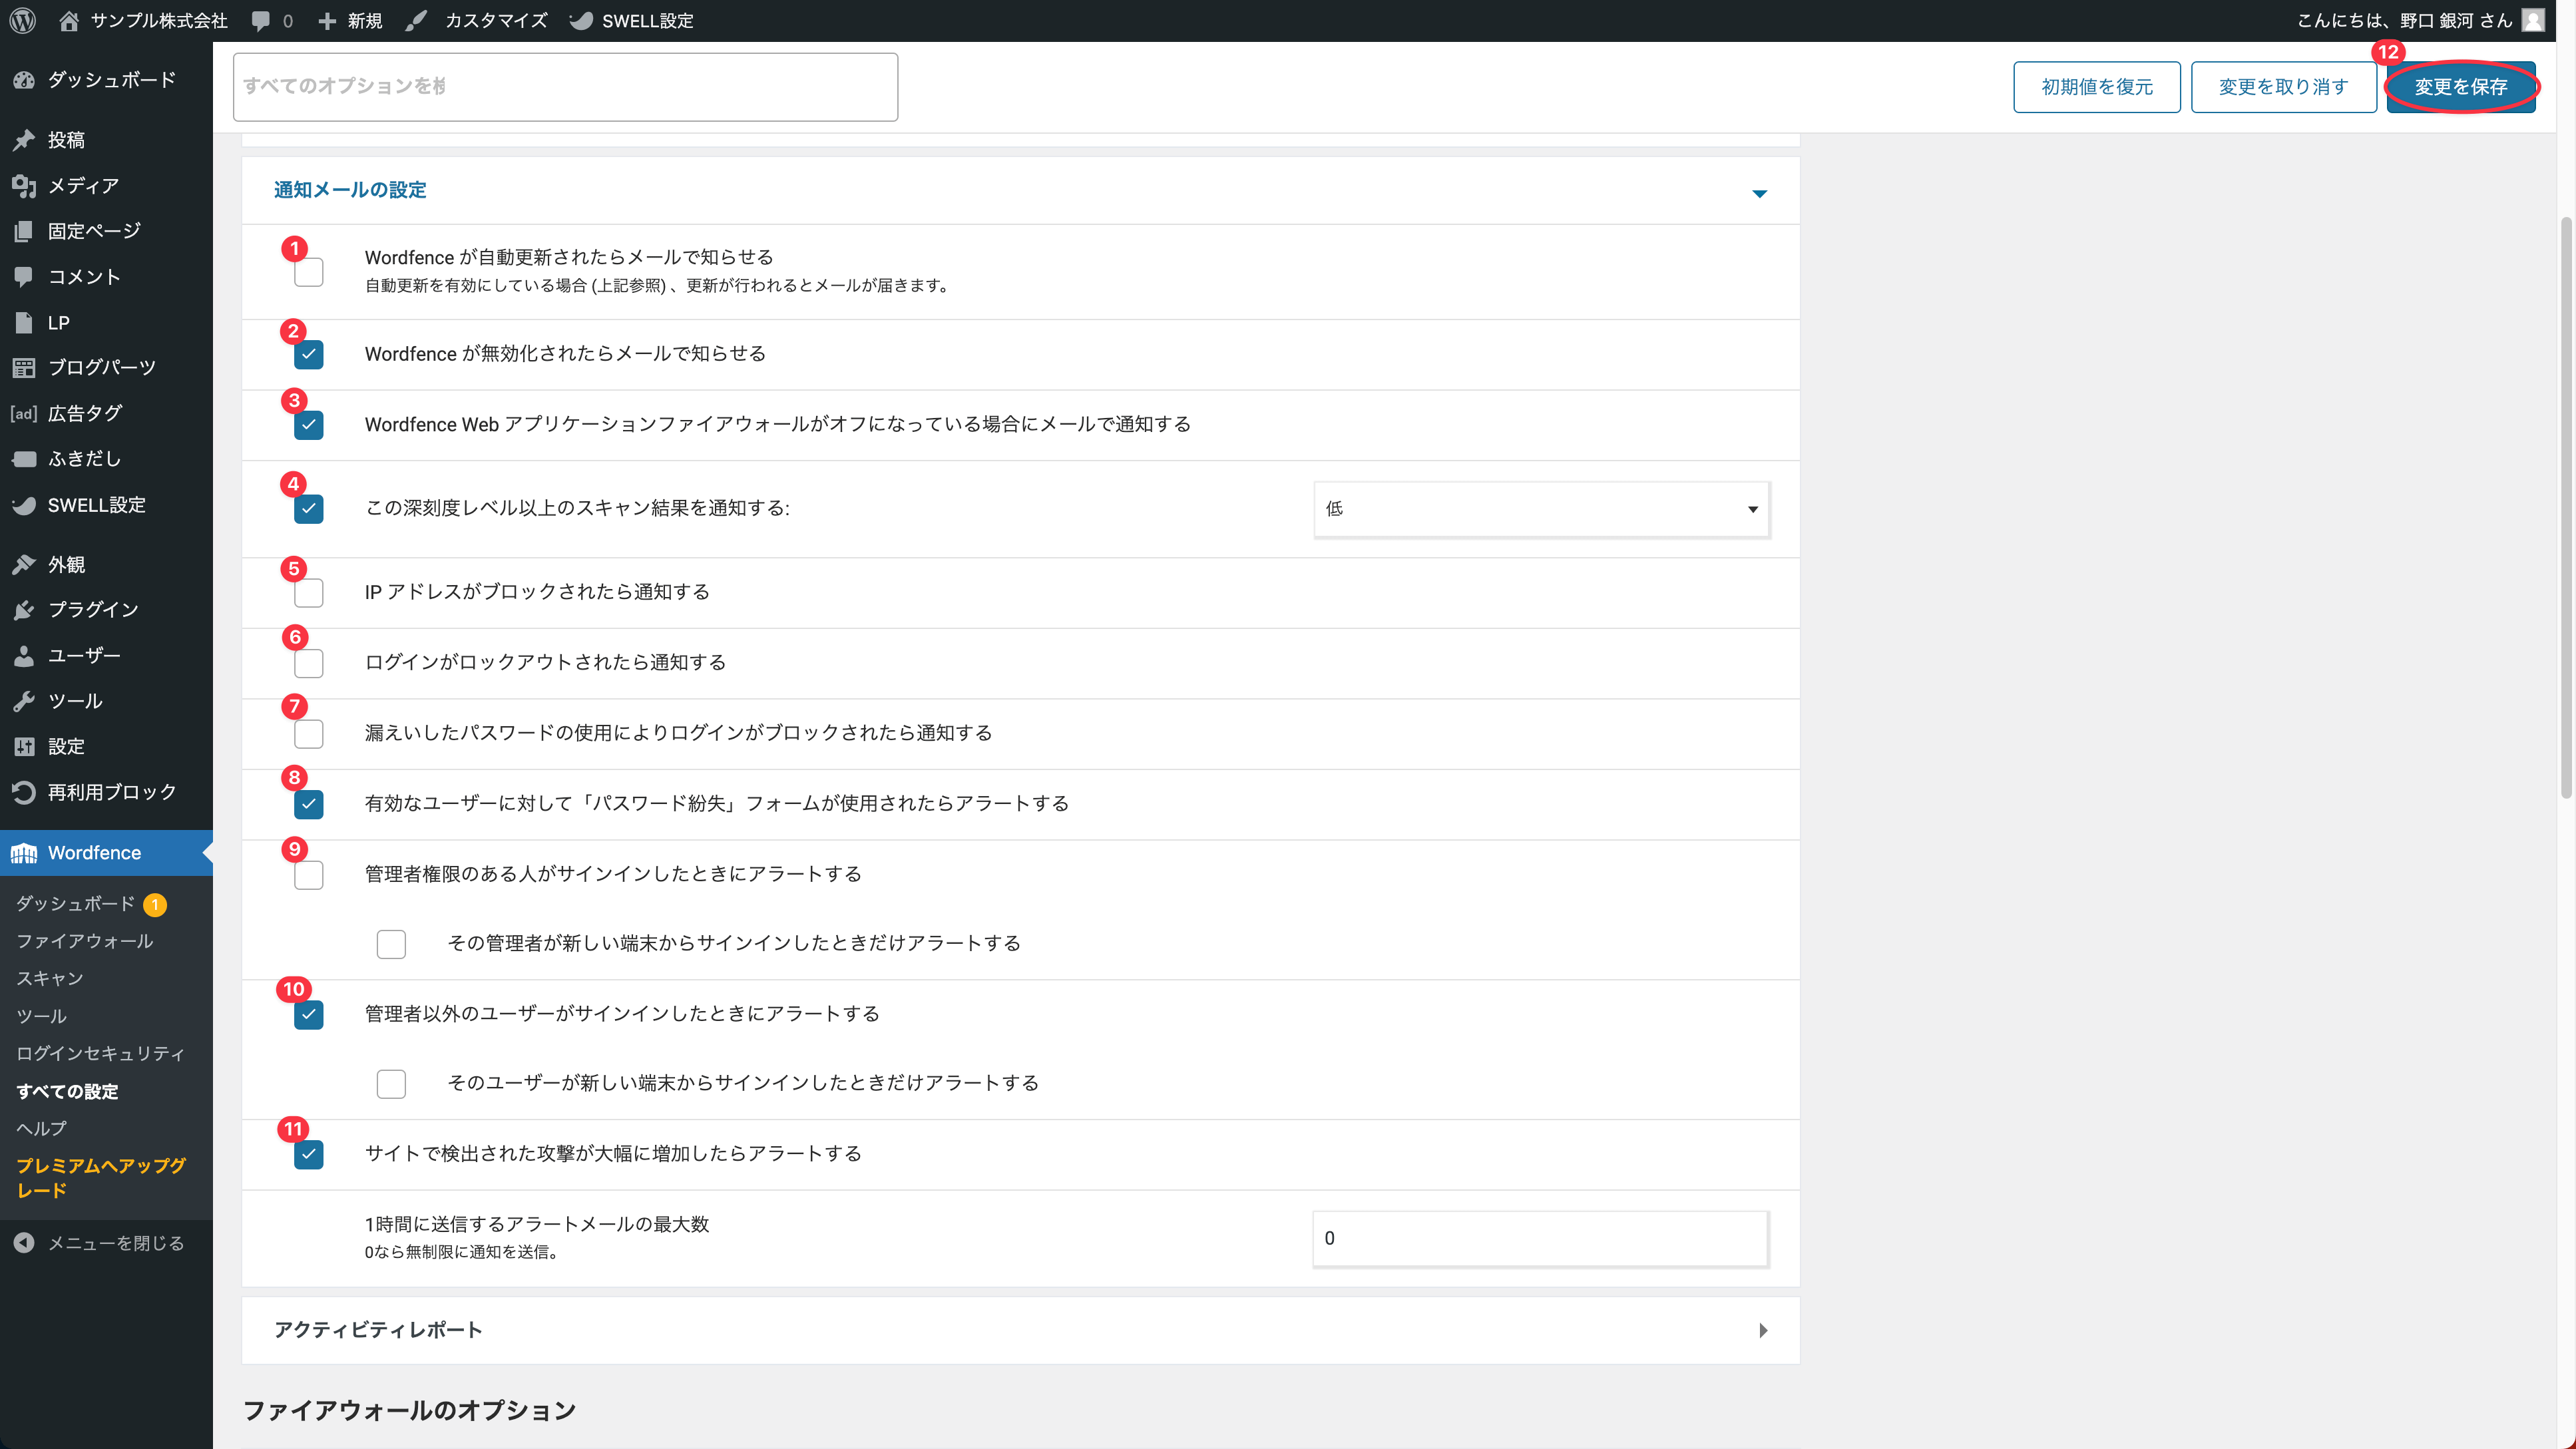Click user avatar in top right corner
The height and width of the screenshot is (1449, 2576).
(x=2532, y=20)
